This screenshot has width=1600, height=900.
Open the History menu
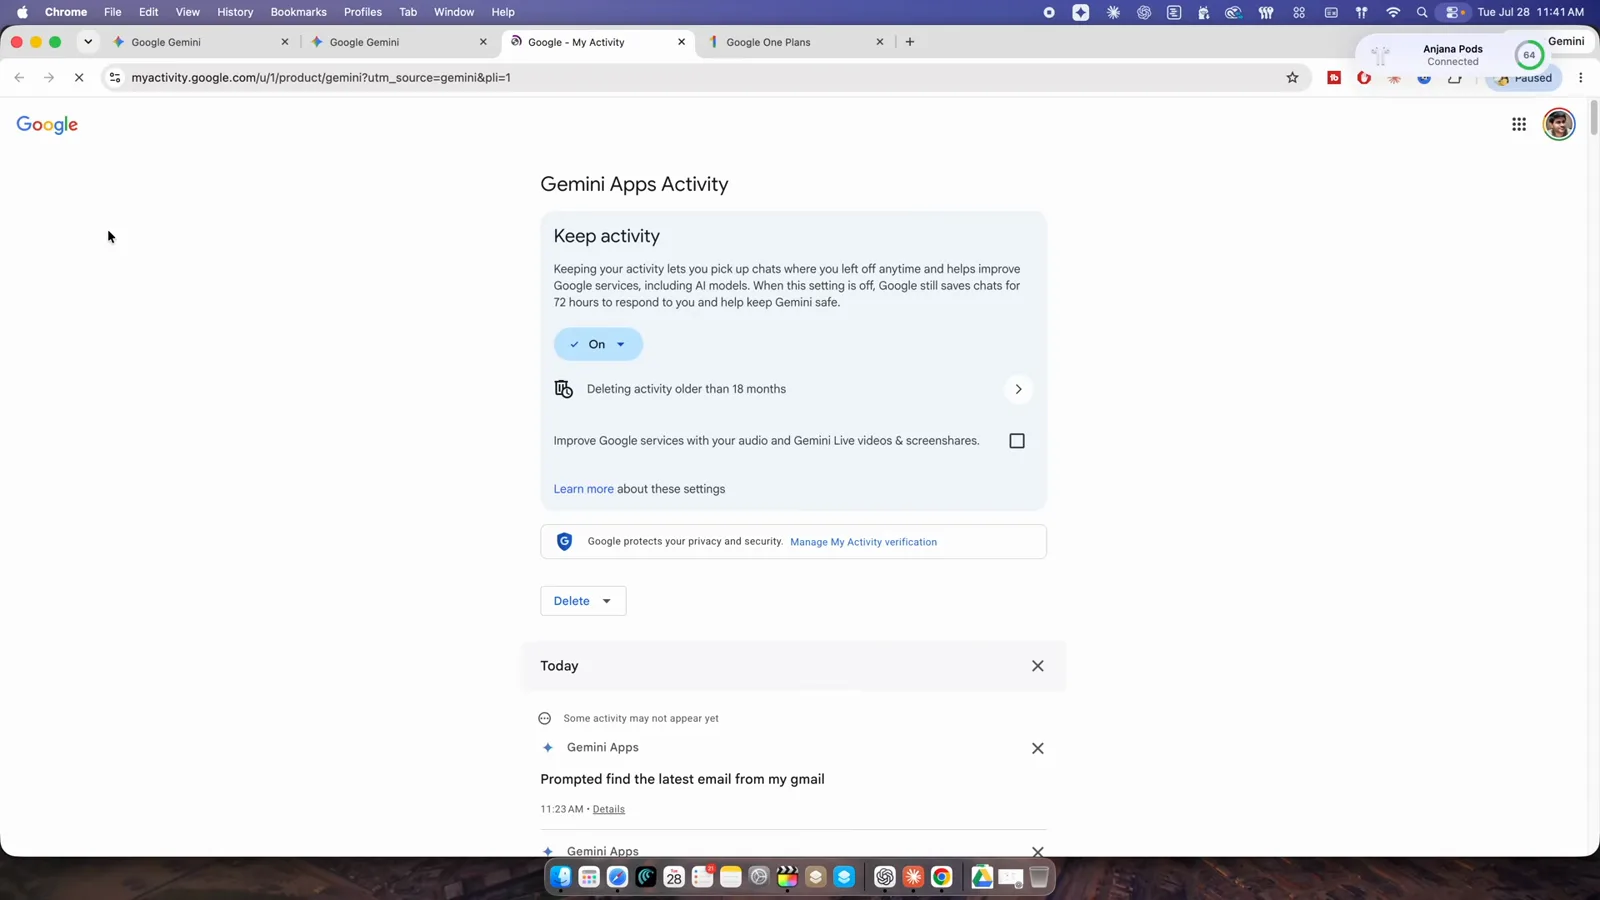pyautogui.click(x=235, y=12)
